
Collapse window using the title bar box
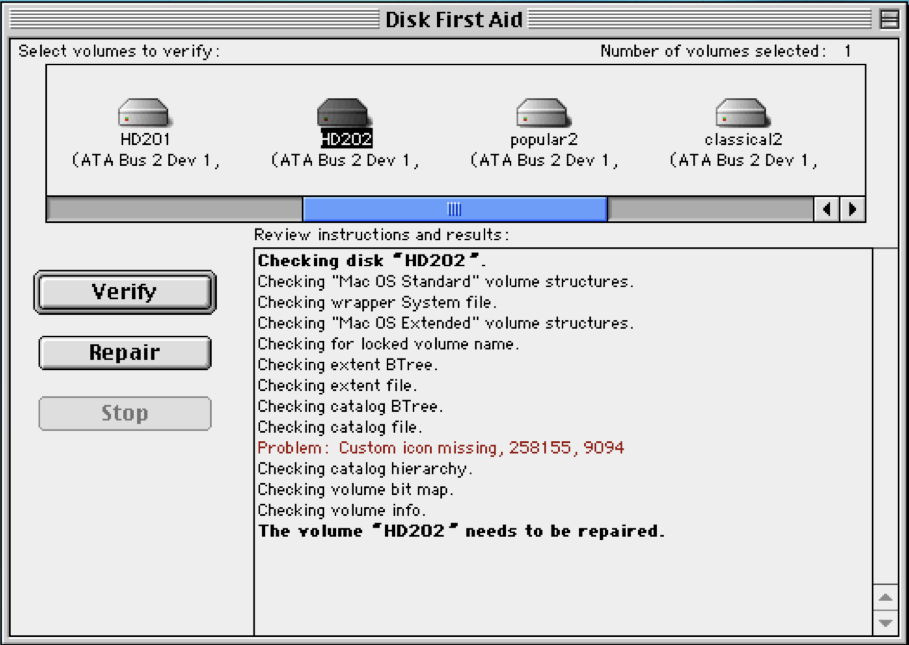(887, 19)
